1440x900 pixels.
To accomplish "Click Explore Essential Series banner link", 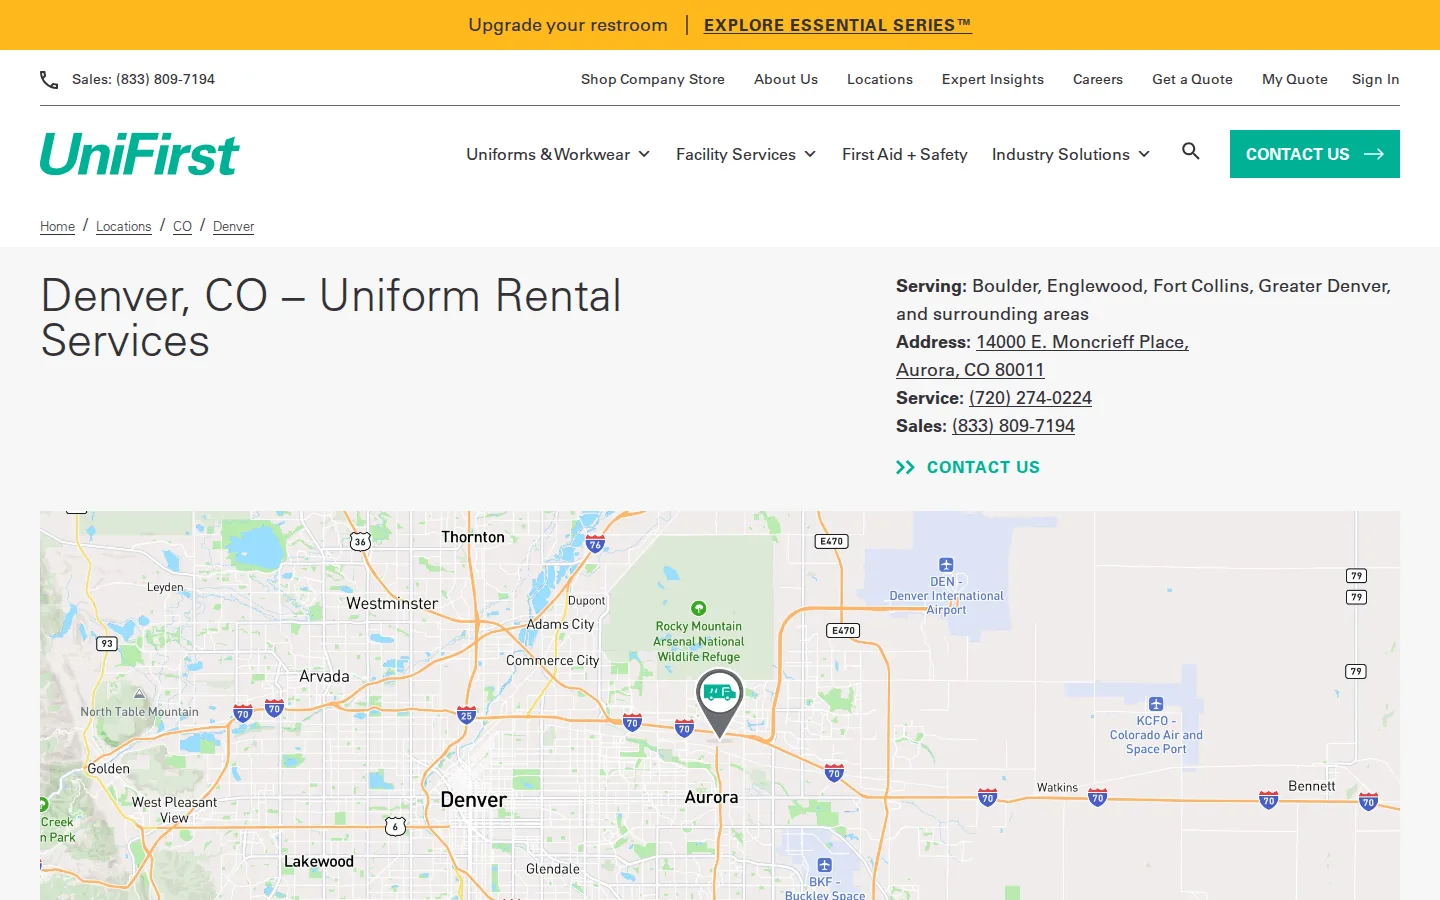I will [838, 25].
